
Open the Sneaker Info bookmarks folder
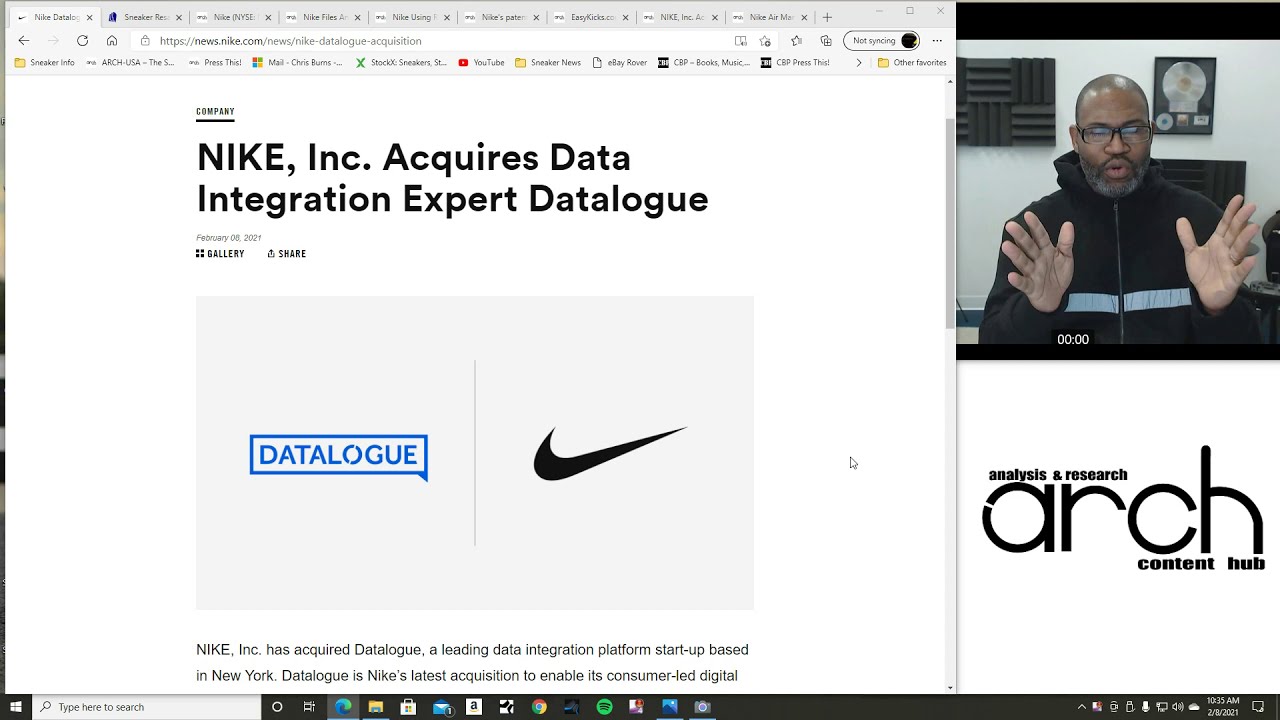pos(44,62)
